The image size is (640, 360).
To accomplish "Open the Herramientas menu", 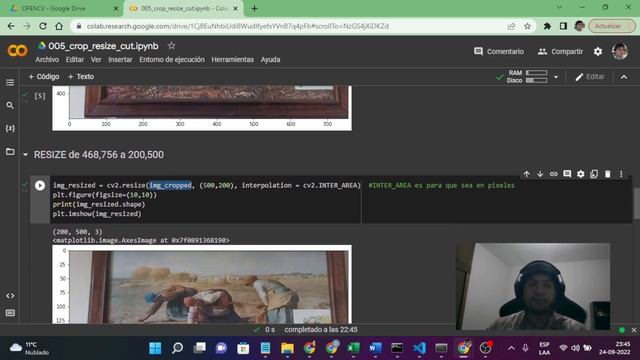I will point(232,60).
